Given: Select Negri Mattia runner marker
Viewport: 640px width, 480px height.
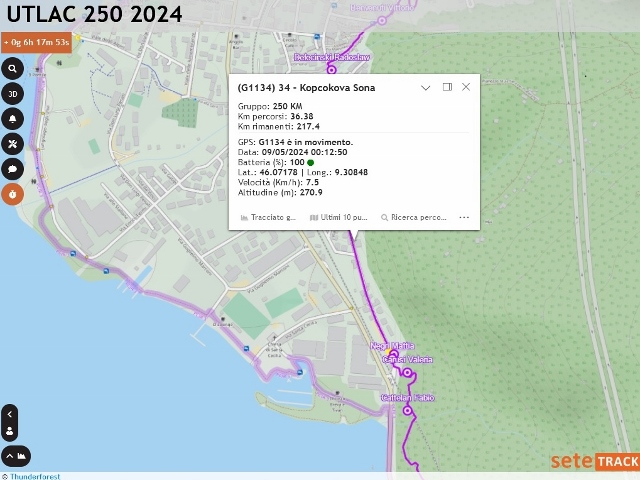Looking at the screenshot, I should [393, 354].
